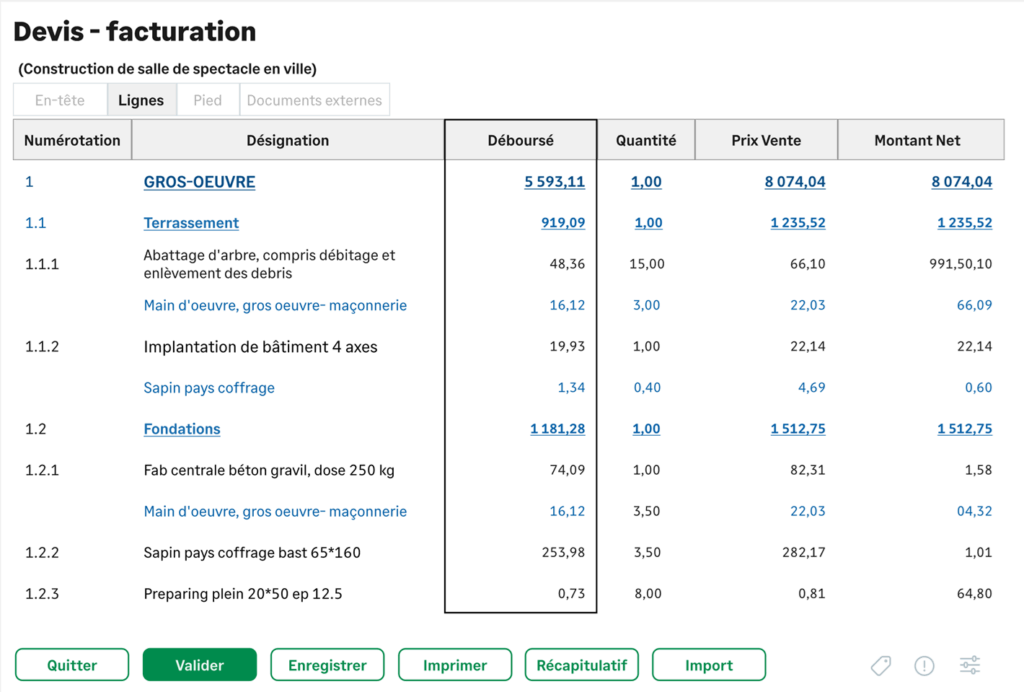Viewport: 1024px width, 692px height.
Task: Follow the Terrassement link
Action: [x=191, y=223]
